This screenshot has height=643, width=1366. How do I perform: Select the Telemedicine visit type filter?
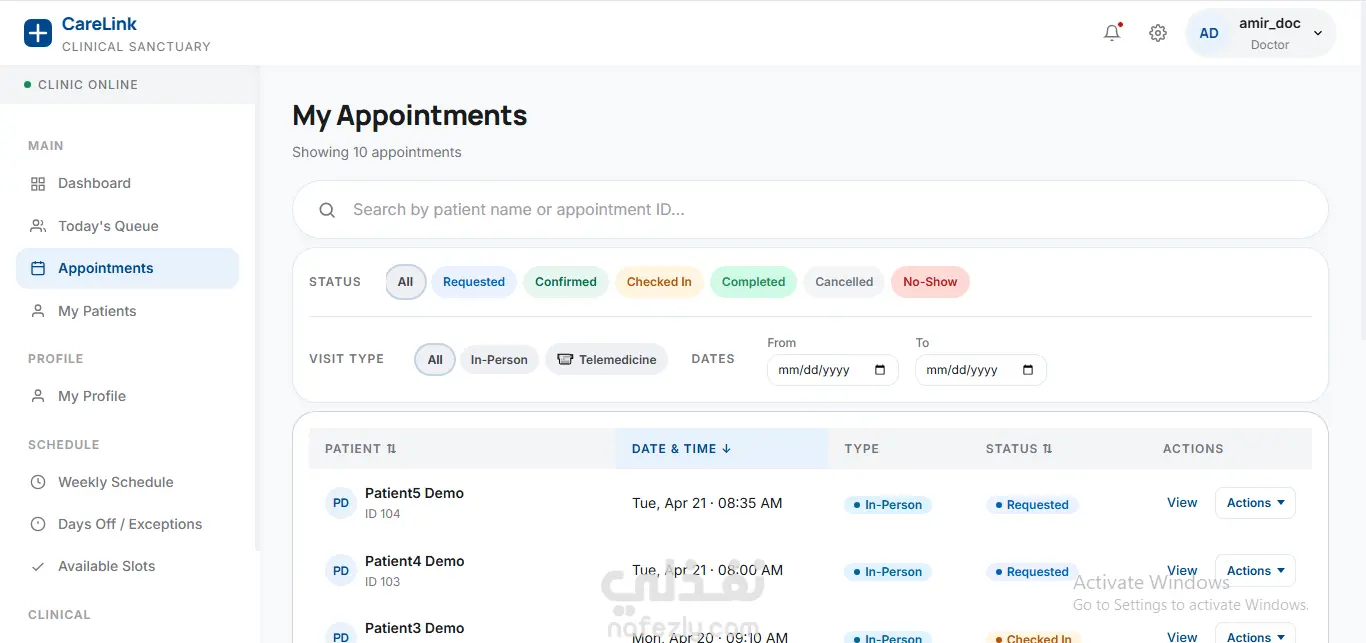(607, 359)
